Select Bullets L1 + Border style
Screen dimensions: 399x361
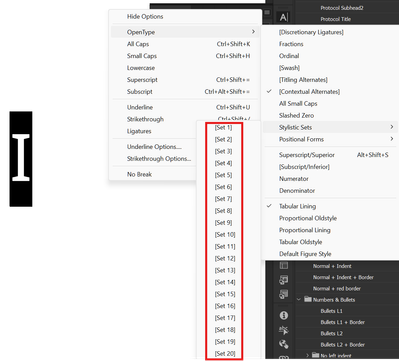342,322
